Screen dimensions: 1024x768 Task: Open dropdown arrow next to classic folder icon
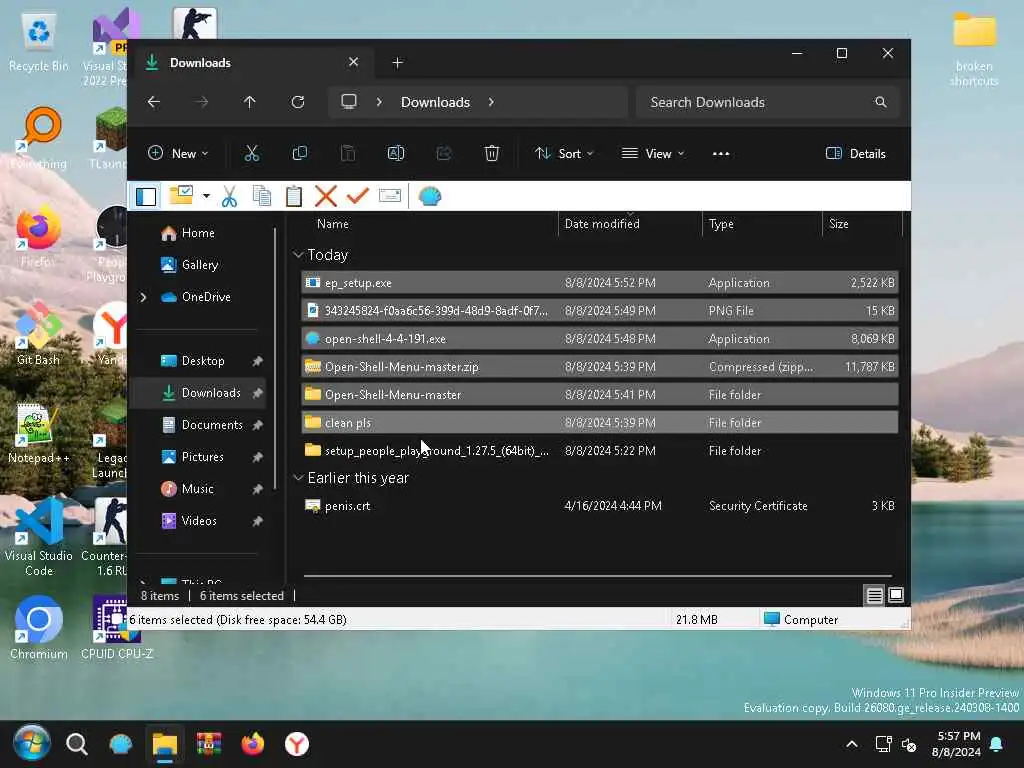(x=206, y=196)
